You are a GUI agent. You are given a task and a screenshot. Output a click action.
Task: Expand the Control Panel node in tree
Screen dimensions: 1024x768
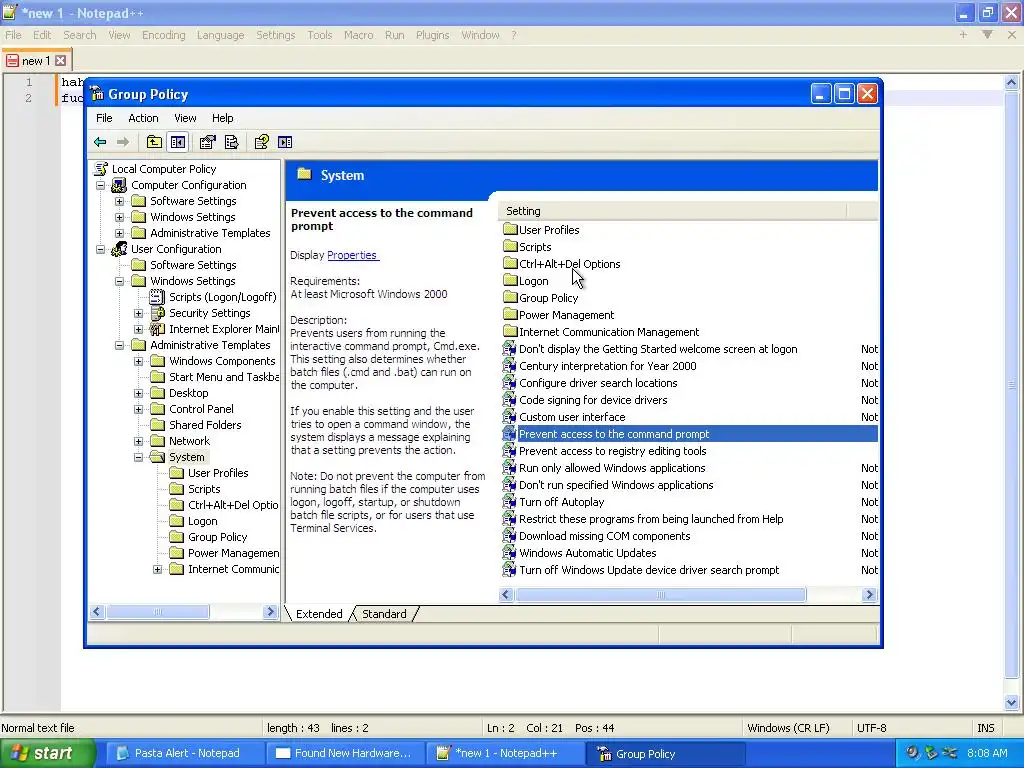pos(138,409)
